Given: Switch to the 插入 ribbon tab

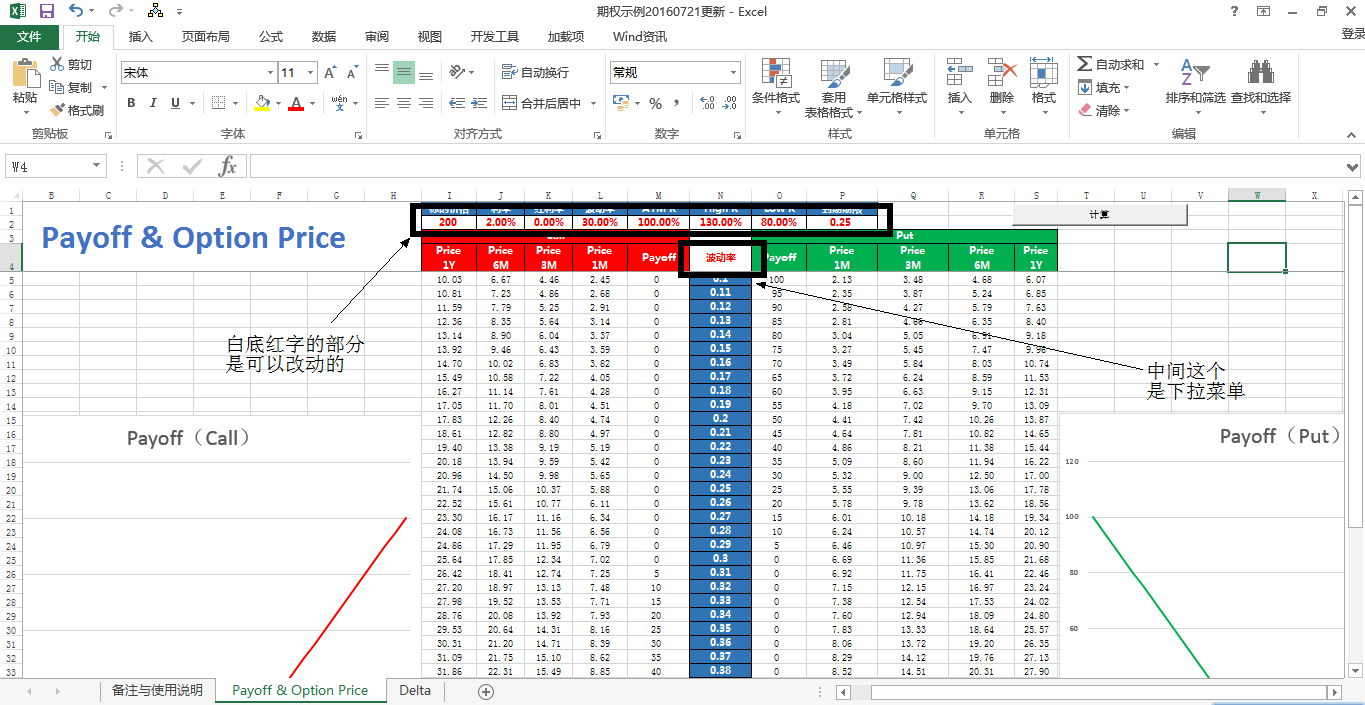Looking at the screenshot, I should [x=141, y=37].
